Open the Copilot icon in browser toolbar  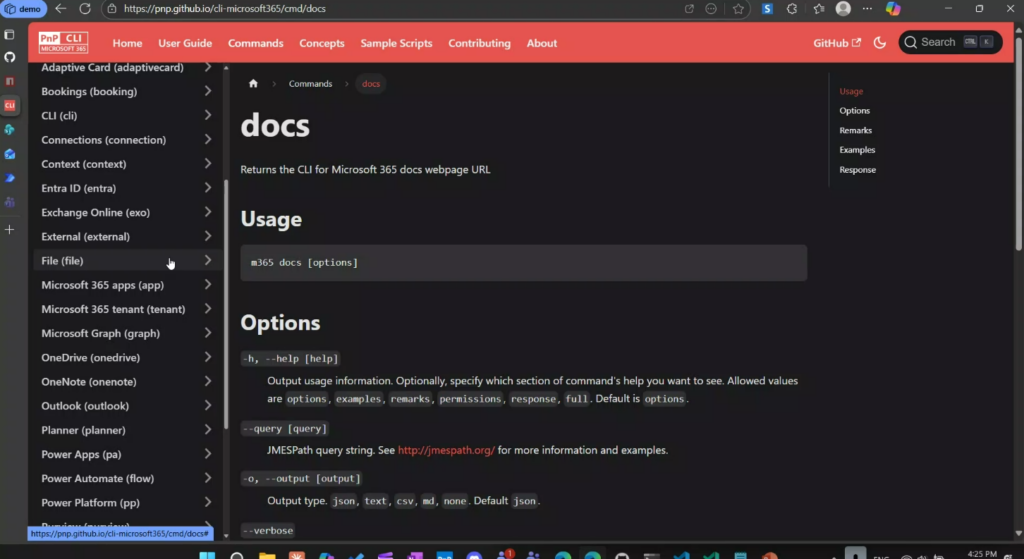[893, 9]
